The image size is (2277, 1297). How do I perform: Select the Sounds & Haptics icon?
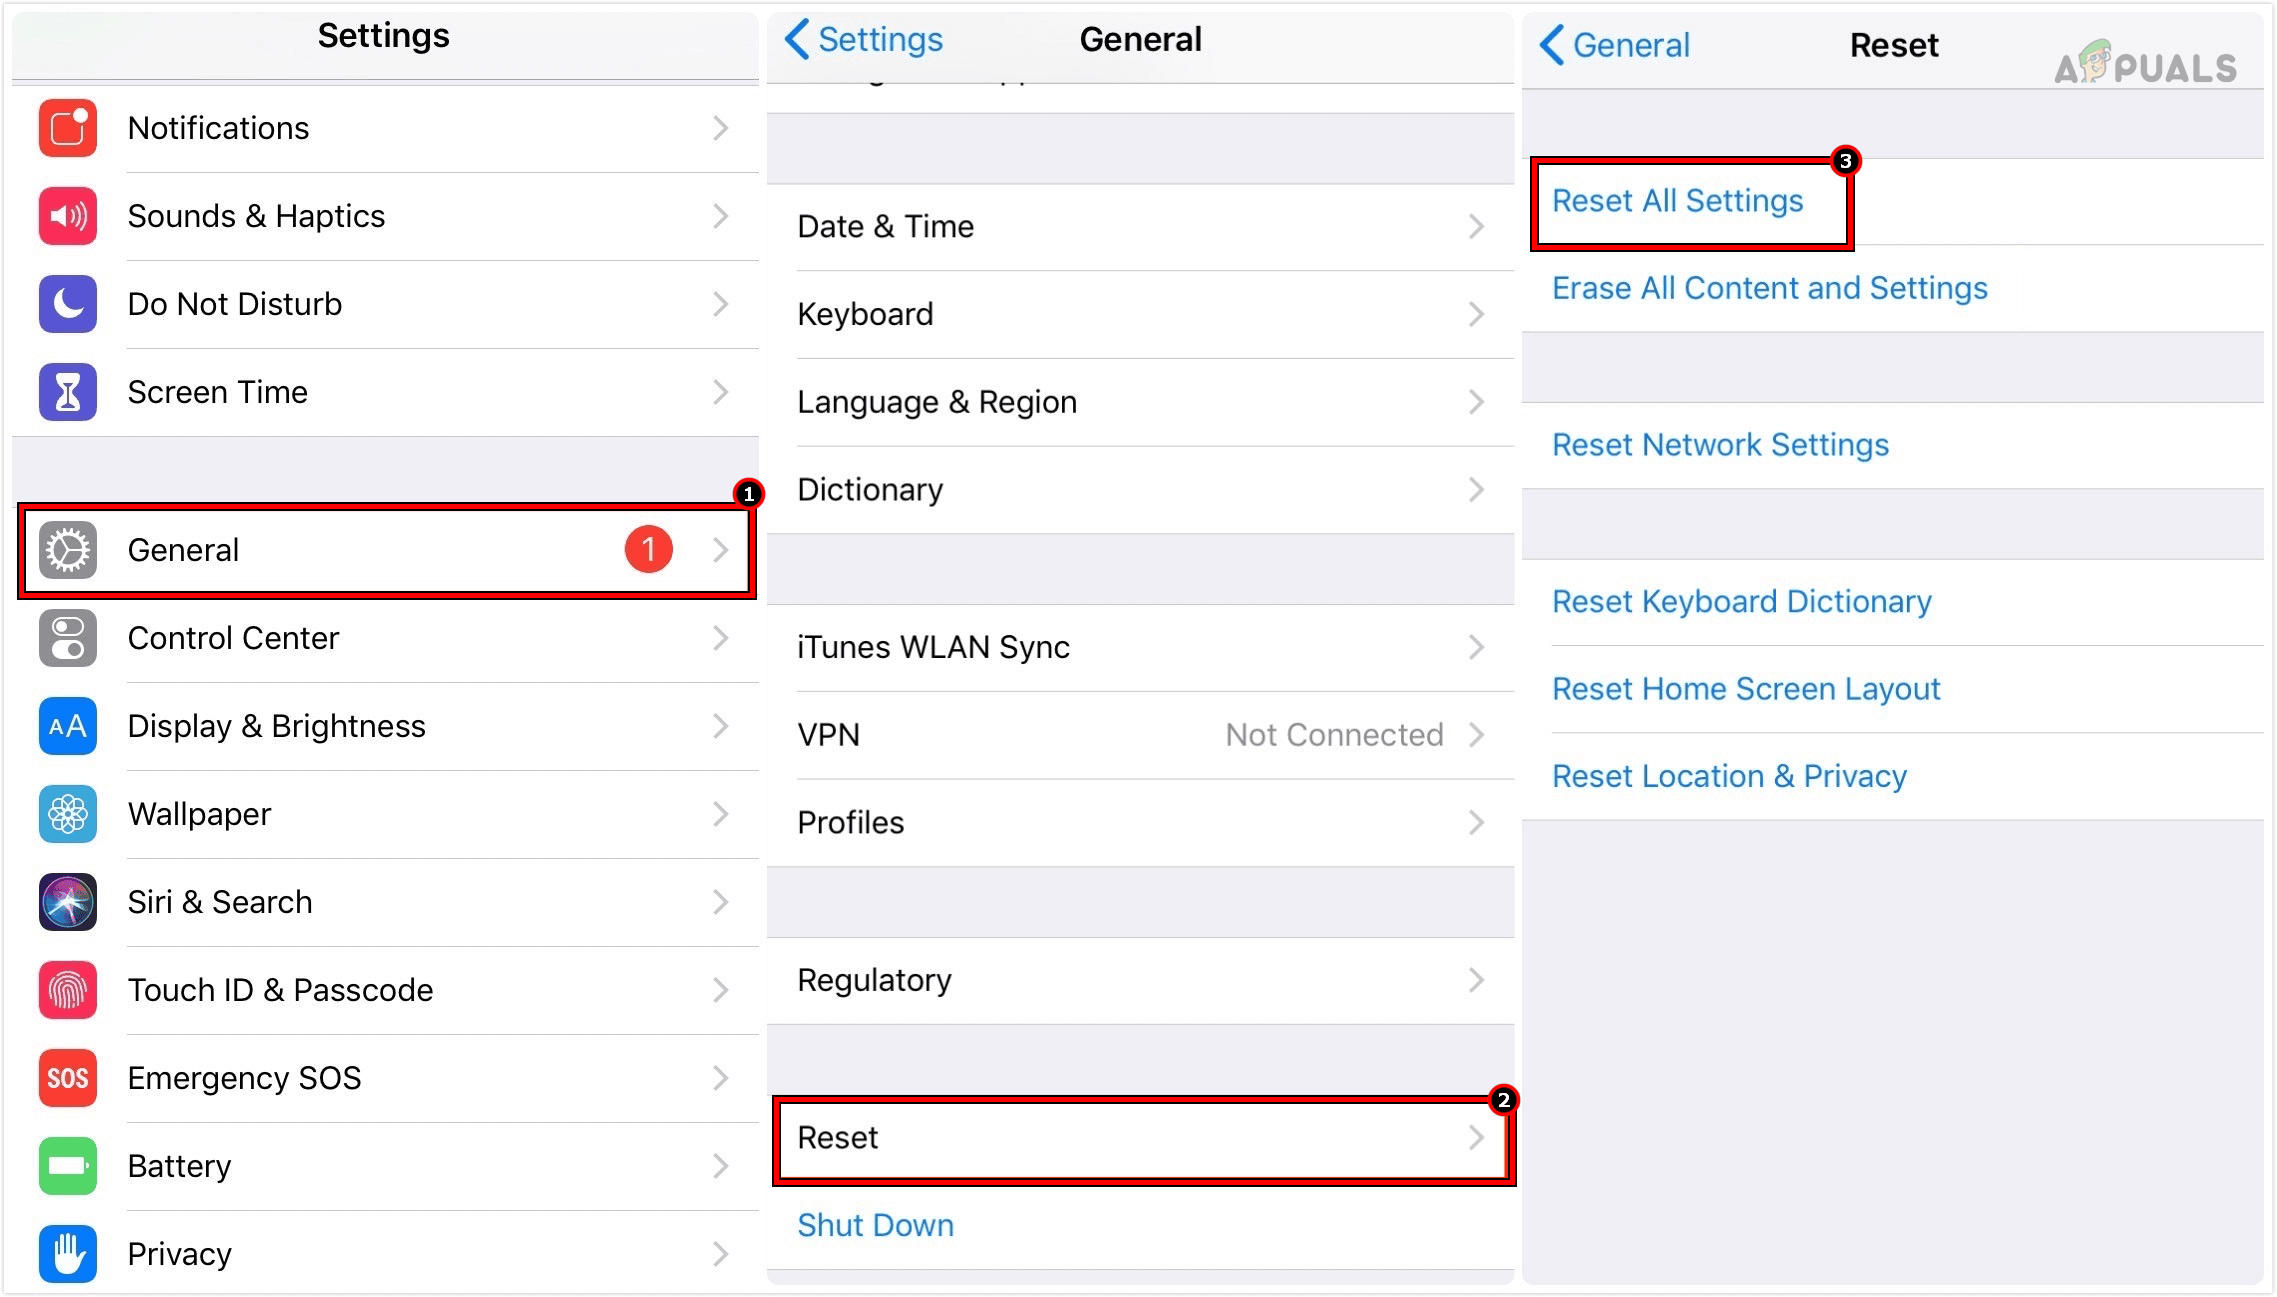[x=66, y=216]
